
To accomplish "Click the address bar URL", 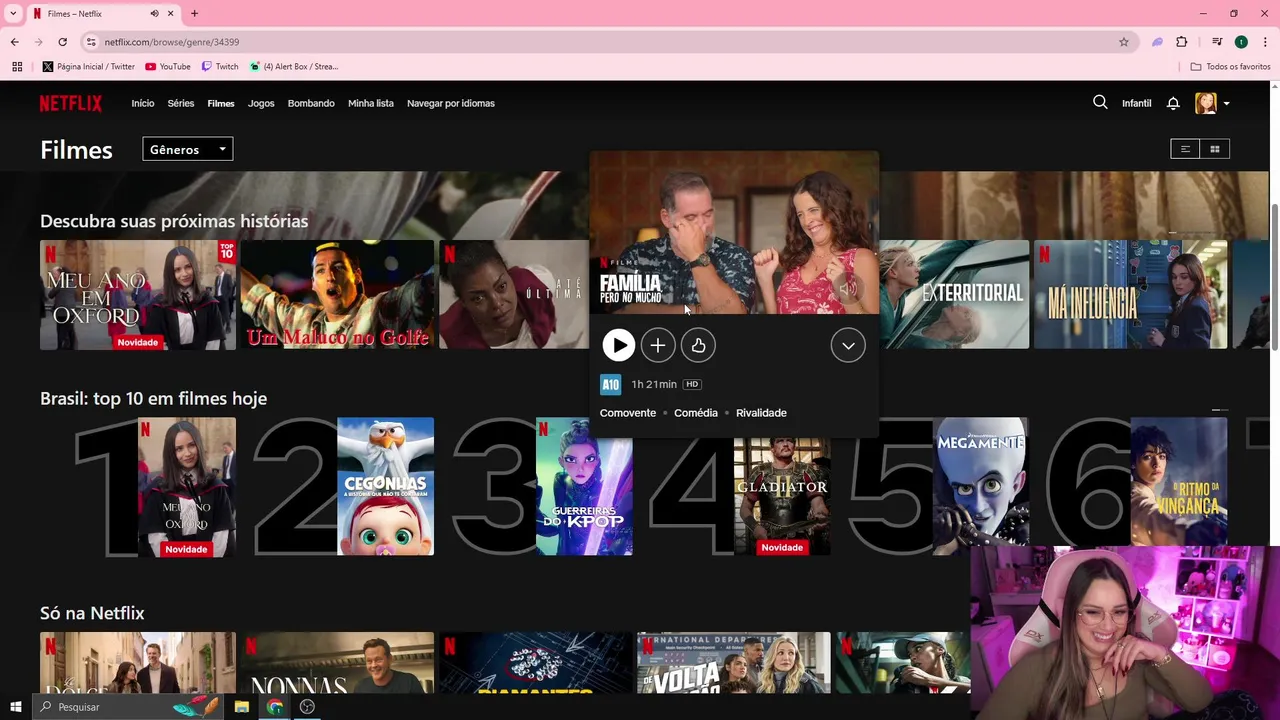I will [172, 42].
